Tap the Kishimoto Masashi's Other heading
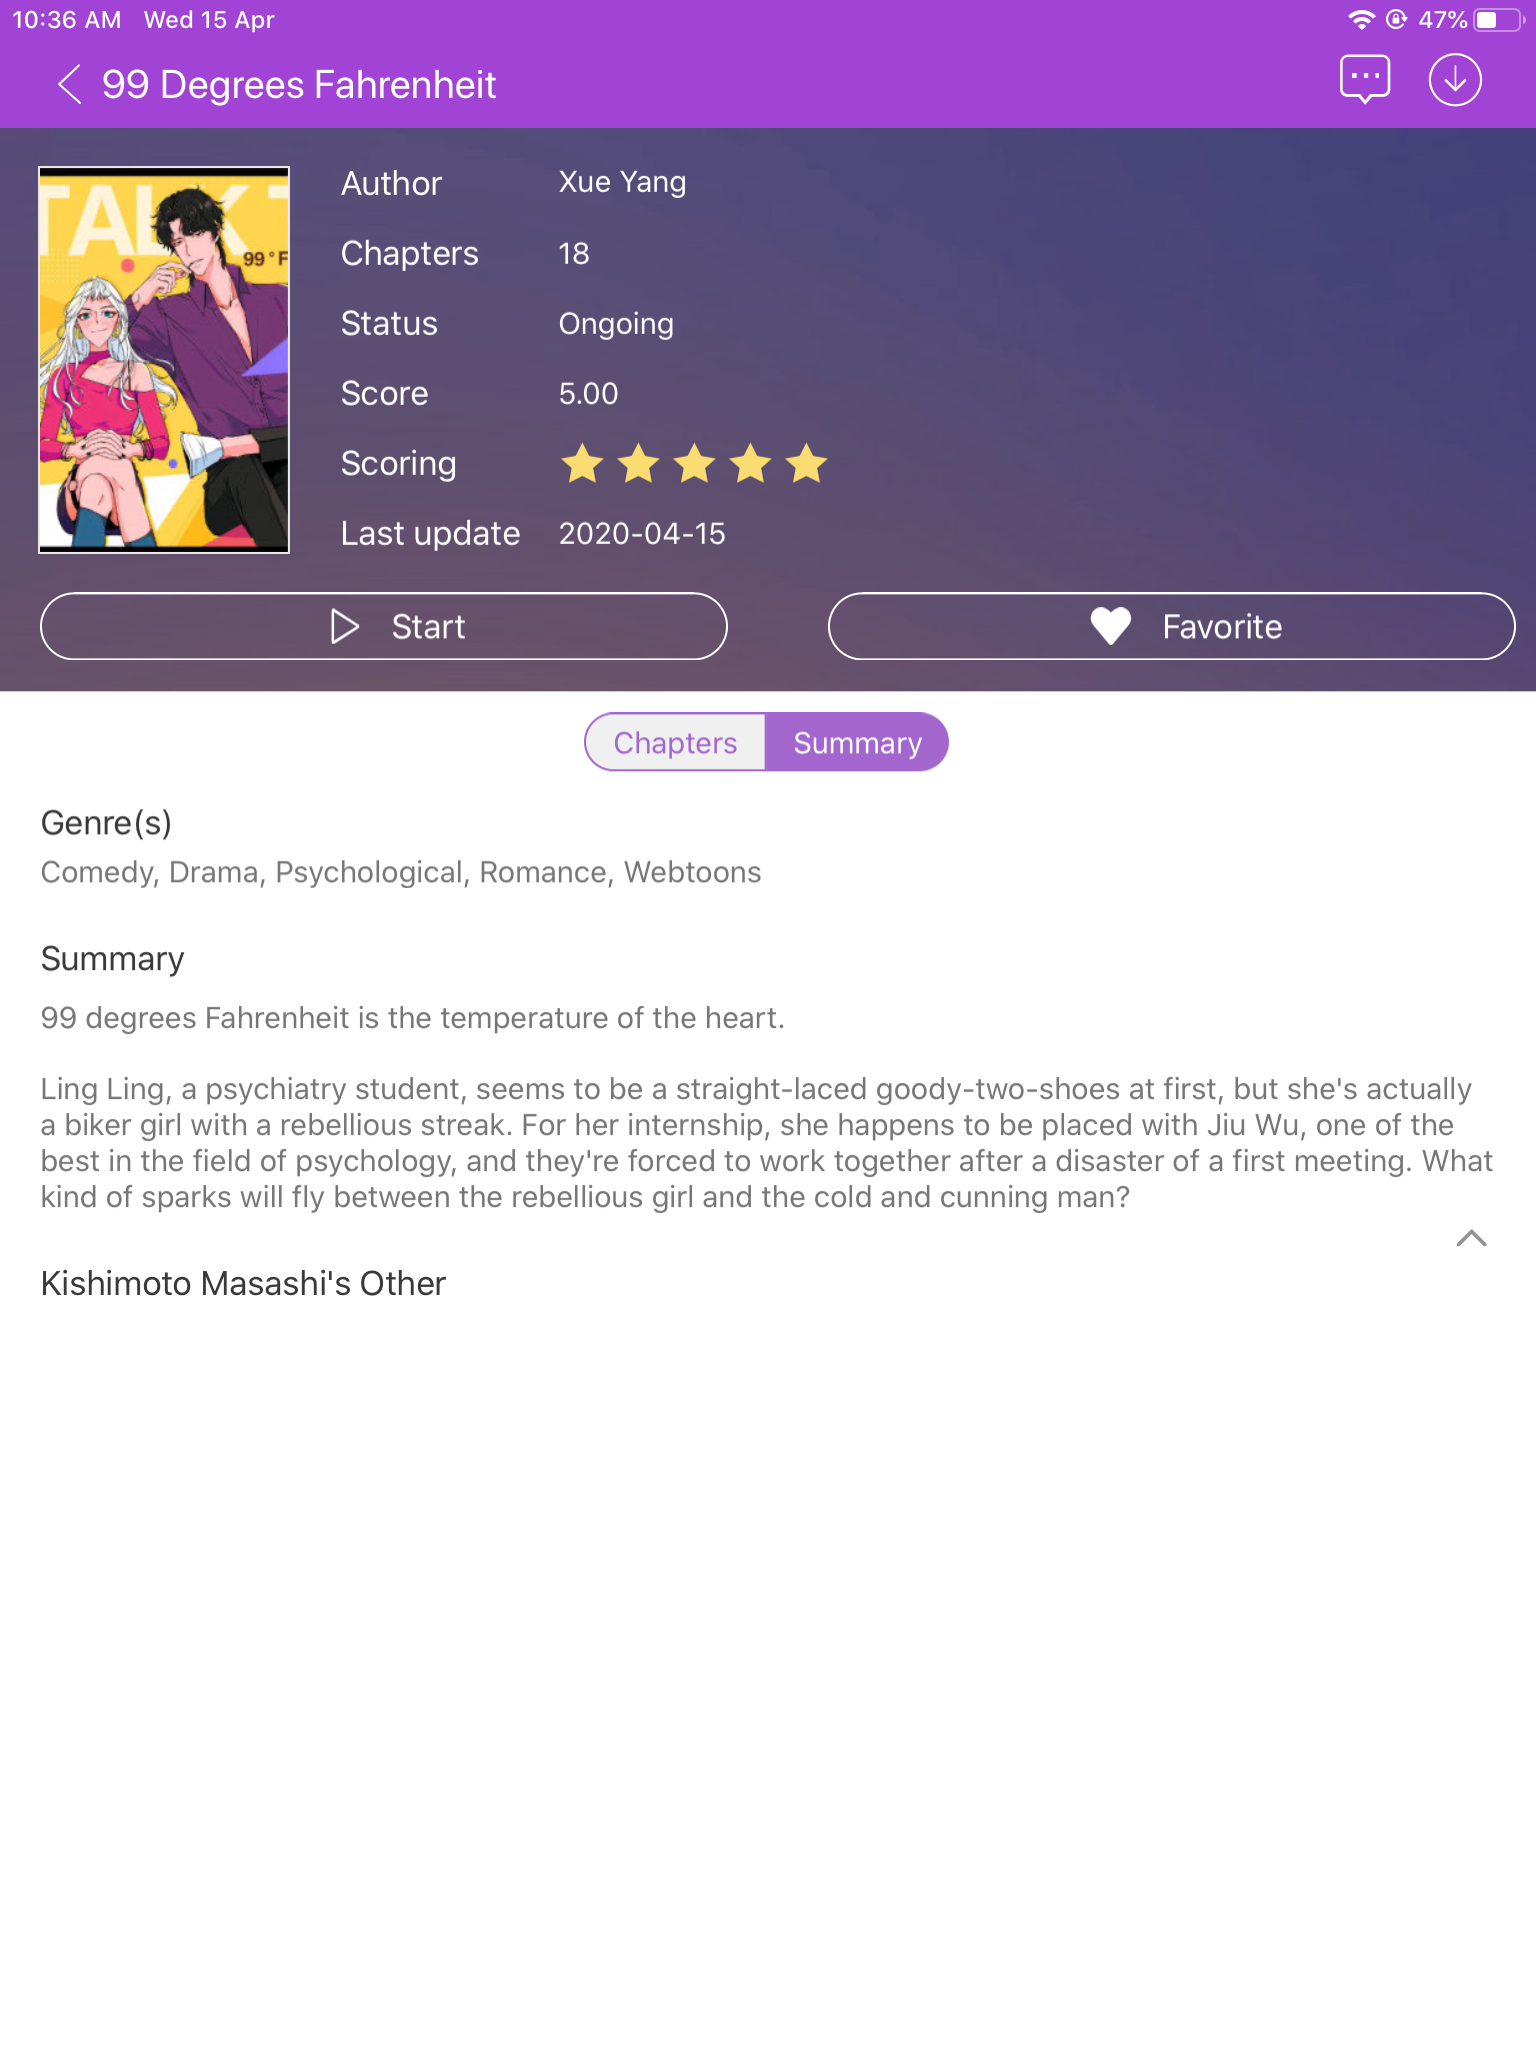1536x2048 pixels. click(243, 1283)
